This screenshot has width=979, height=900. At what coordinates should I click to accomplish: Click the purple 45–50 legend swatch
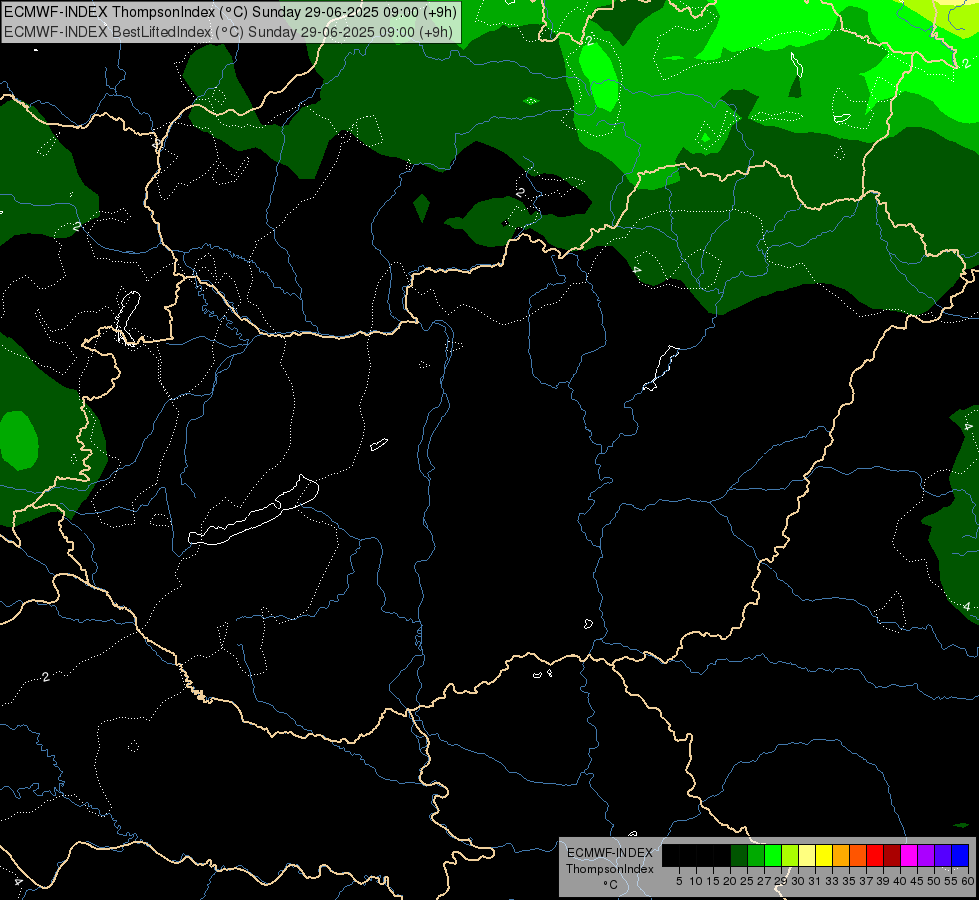926,855
